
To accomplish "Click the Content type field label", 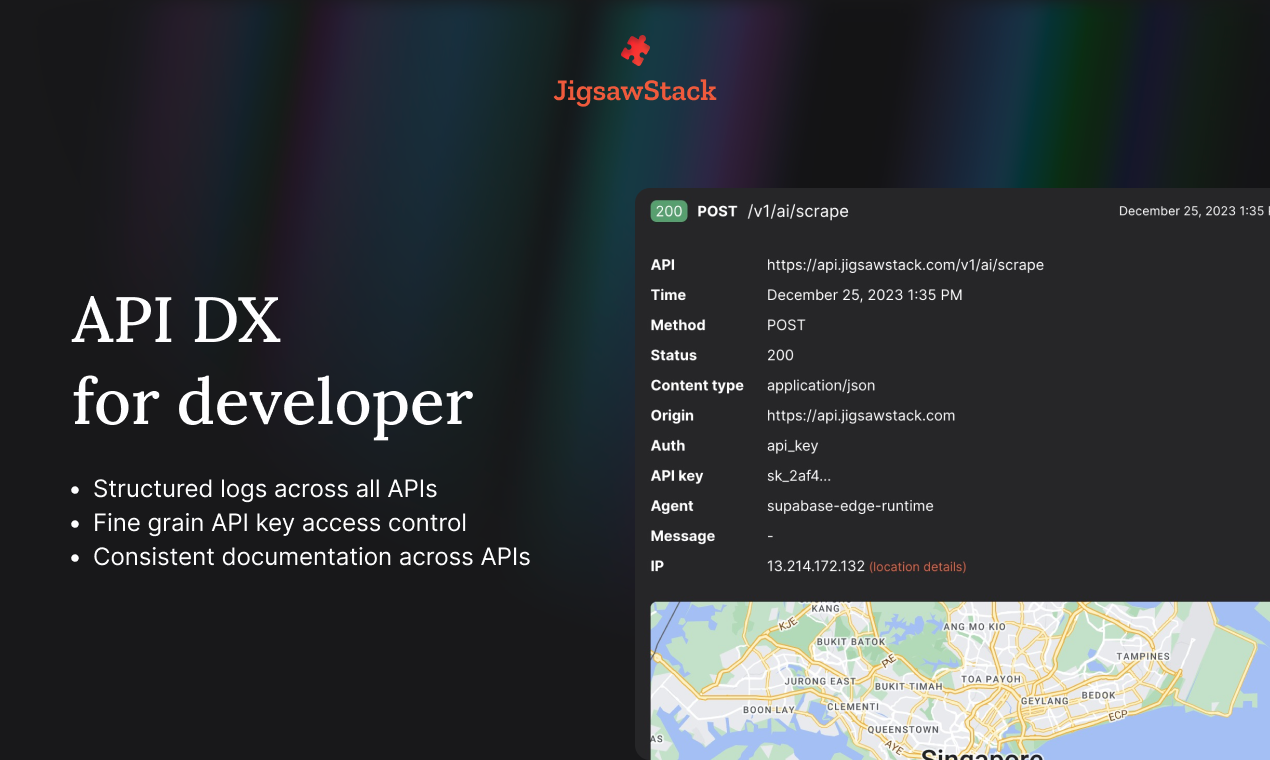I will pyautogui.click(x=697, y=386).
